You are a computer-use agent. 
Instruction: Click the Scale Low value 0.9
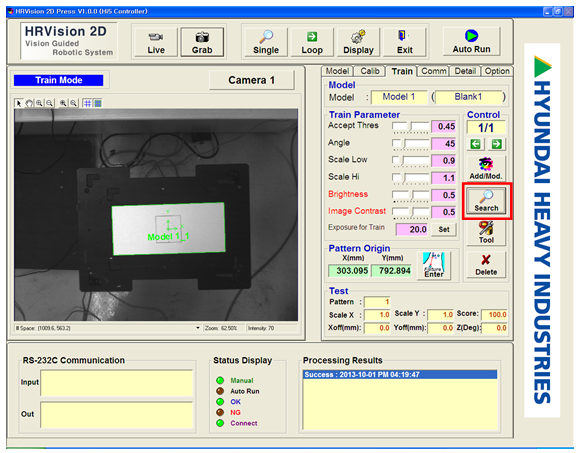444,160
